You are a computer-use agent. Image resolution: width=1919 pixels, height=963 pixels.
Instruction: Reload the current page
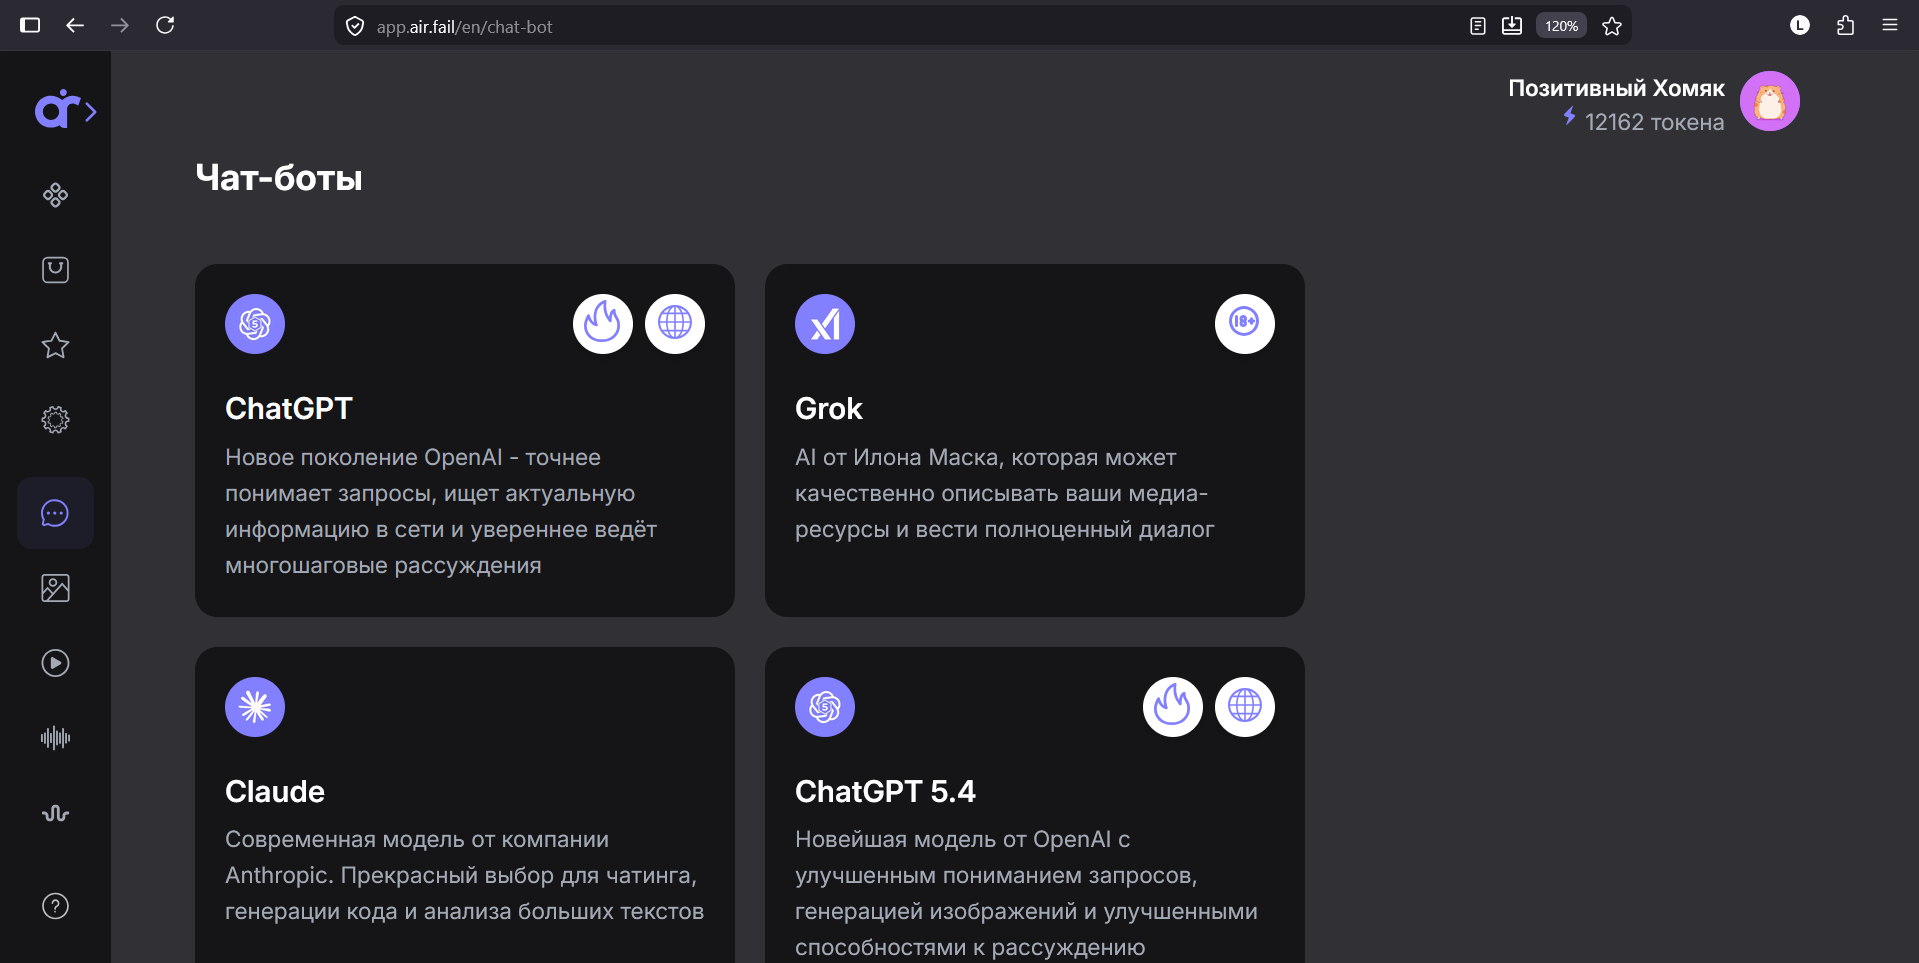coord(165,26)
